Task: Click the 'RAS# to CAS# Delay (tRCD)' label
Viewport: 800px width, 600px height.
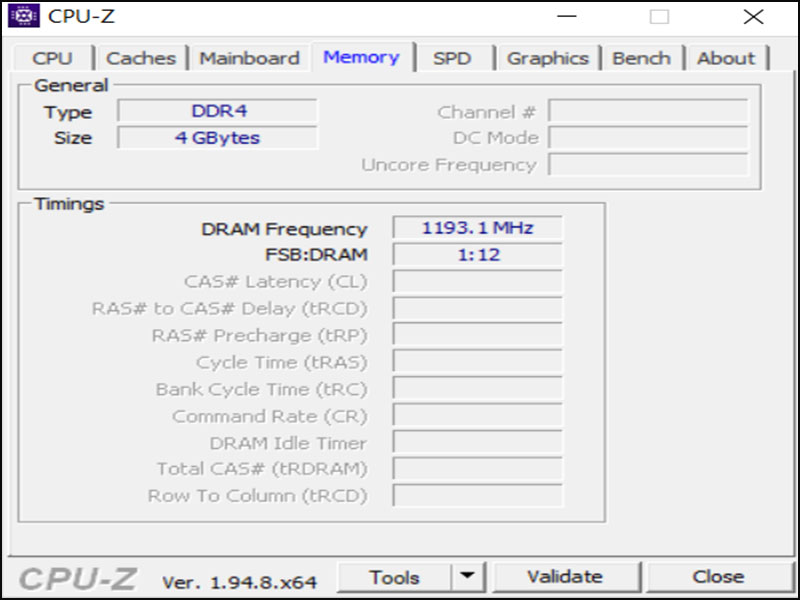Action: 230,309
